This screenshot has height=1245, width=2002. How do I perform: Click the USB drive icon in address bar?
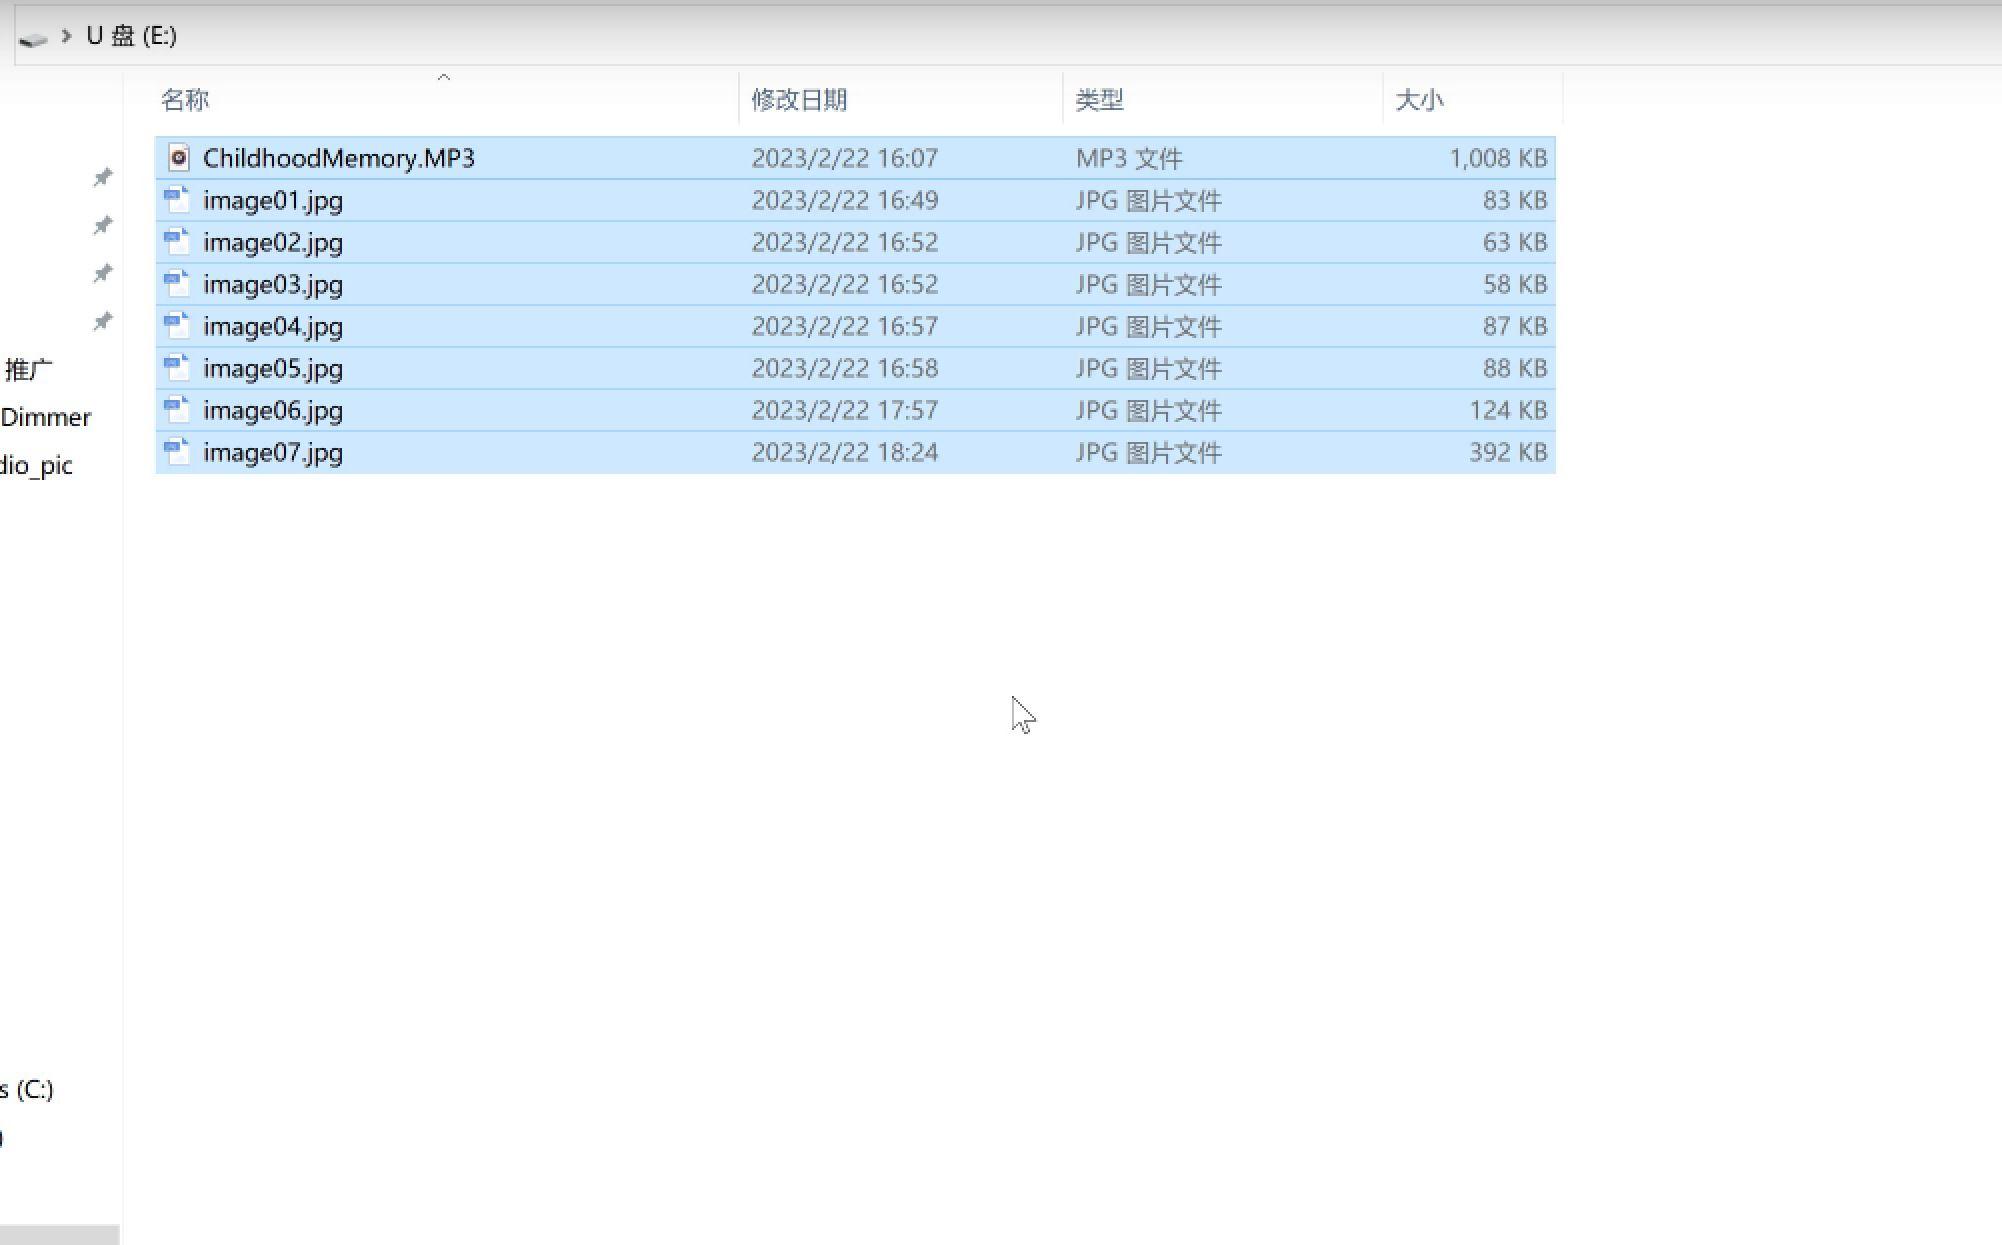(x=33, y=38)
